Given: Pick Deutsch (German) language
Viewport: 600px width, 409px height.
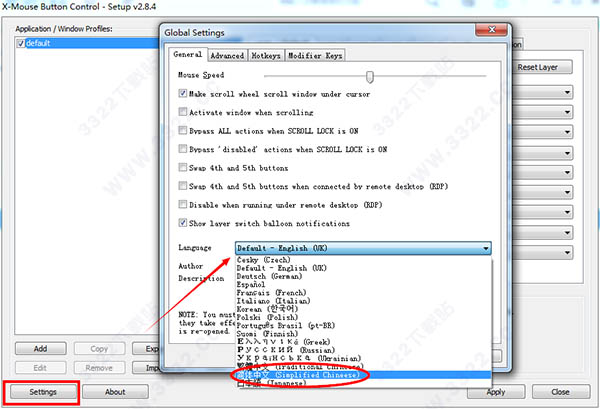Looking at the screenshot, I should click(x=363, y=276).
